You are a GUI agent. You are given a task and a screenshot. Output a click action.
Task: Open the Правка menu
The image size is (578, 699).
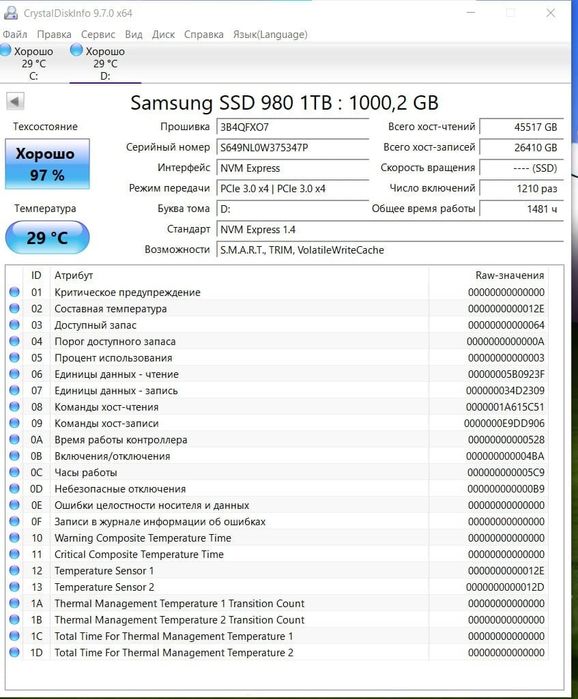click(x=54, y=34)
